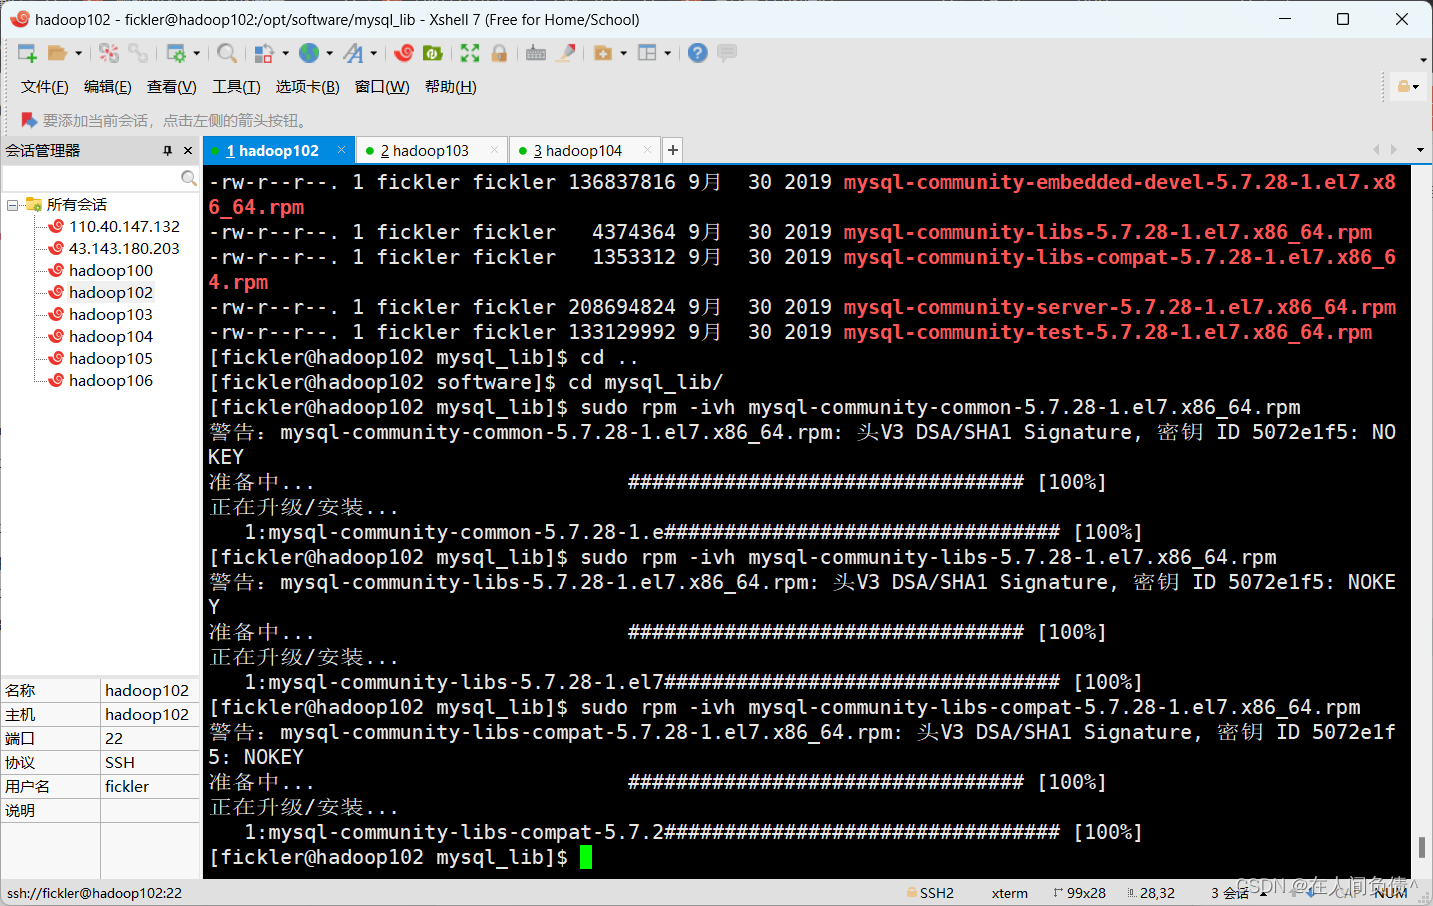Click the color scheme icon

tap(264, 53)
